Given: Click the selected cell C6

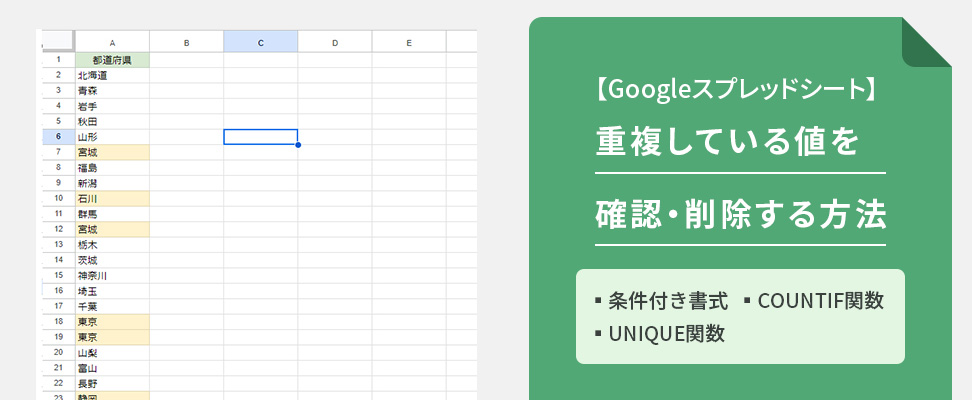Looking at the screenshot, I should 260,137.
